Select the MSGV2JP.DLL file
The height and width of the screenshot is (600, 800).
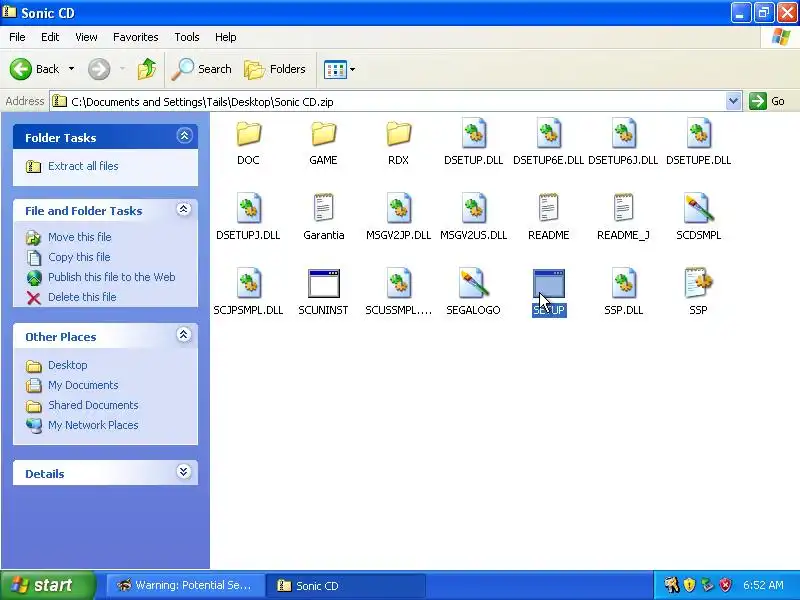click(398, 217)
